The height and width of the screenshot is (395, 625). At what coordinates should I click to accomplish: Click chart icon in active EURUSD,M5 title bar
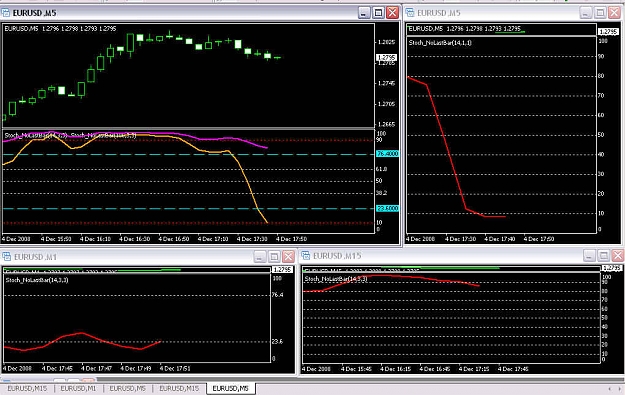click(x=6, y=13)
